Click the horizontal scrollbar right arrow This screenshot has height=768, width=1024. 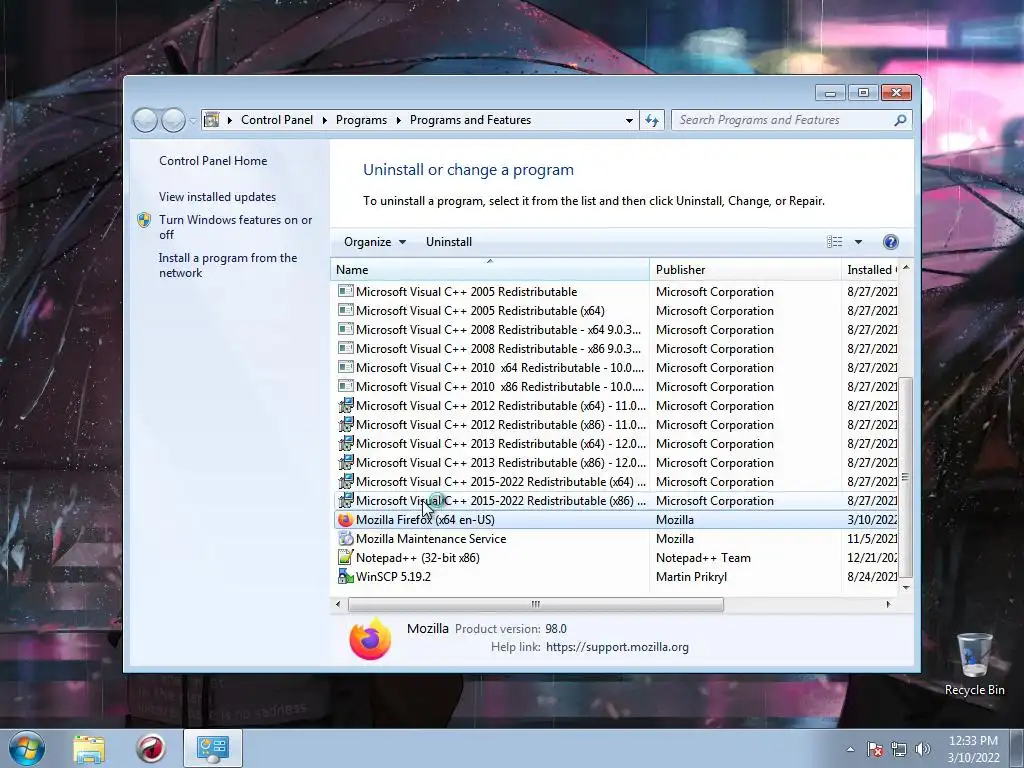[888, 604]
